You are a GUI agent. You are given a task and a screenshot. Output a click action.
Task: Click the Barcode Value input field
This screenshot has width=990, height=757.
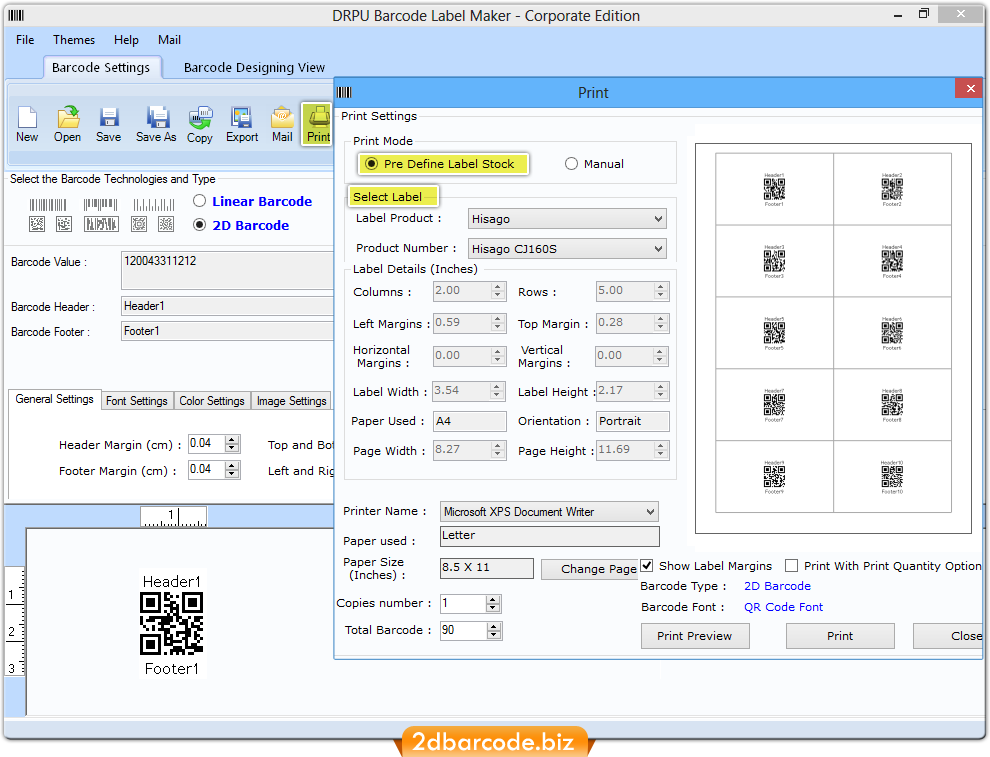227,270
